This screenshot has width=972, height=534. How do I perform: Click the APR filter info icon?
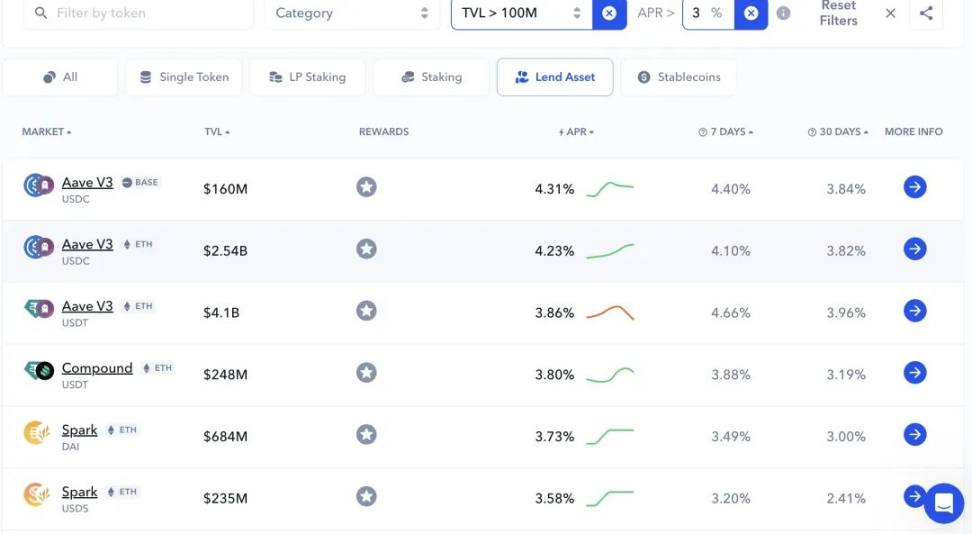coord(784,13)
